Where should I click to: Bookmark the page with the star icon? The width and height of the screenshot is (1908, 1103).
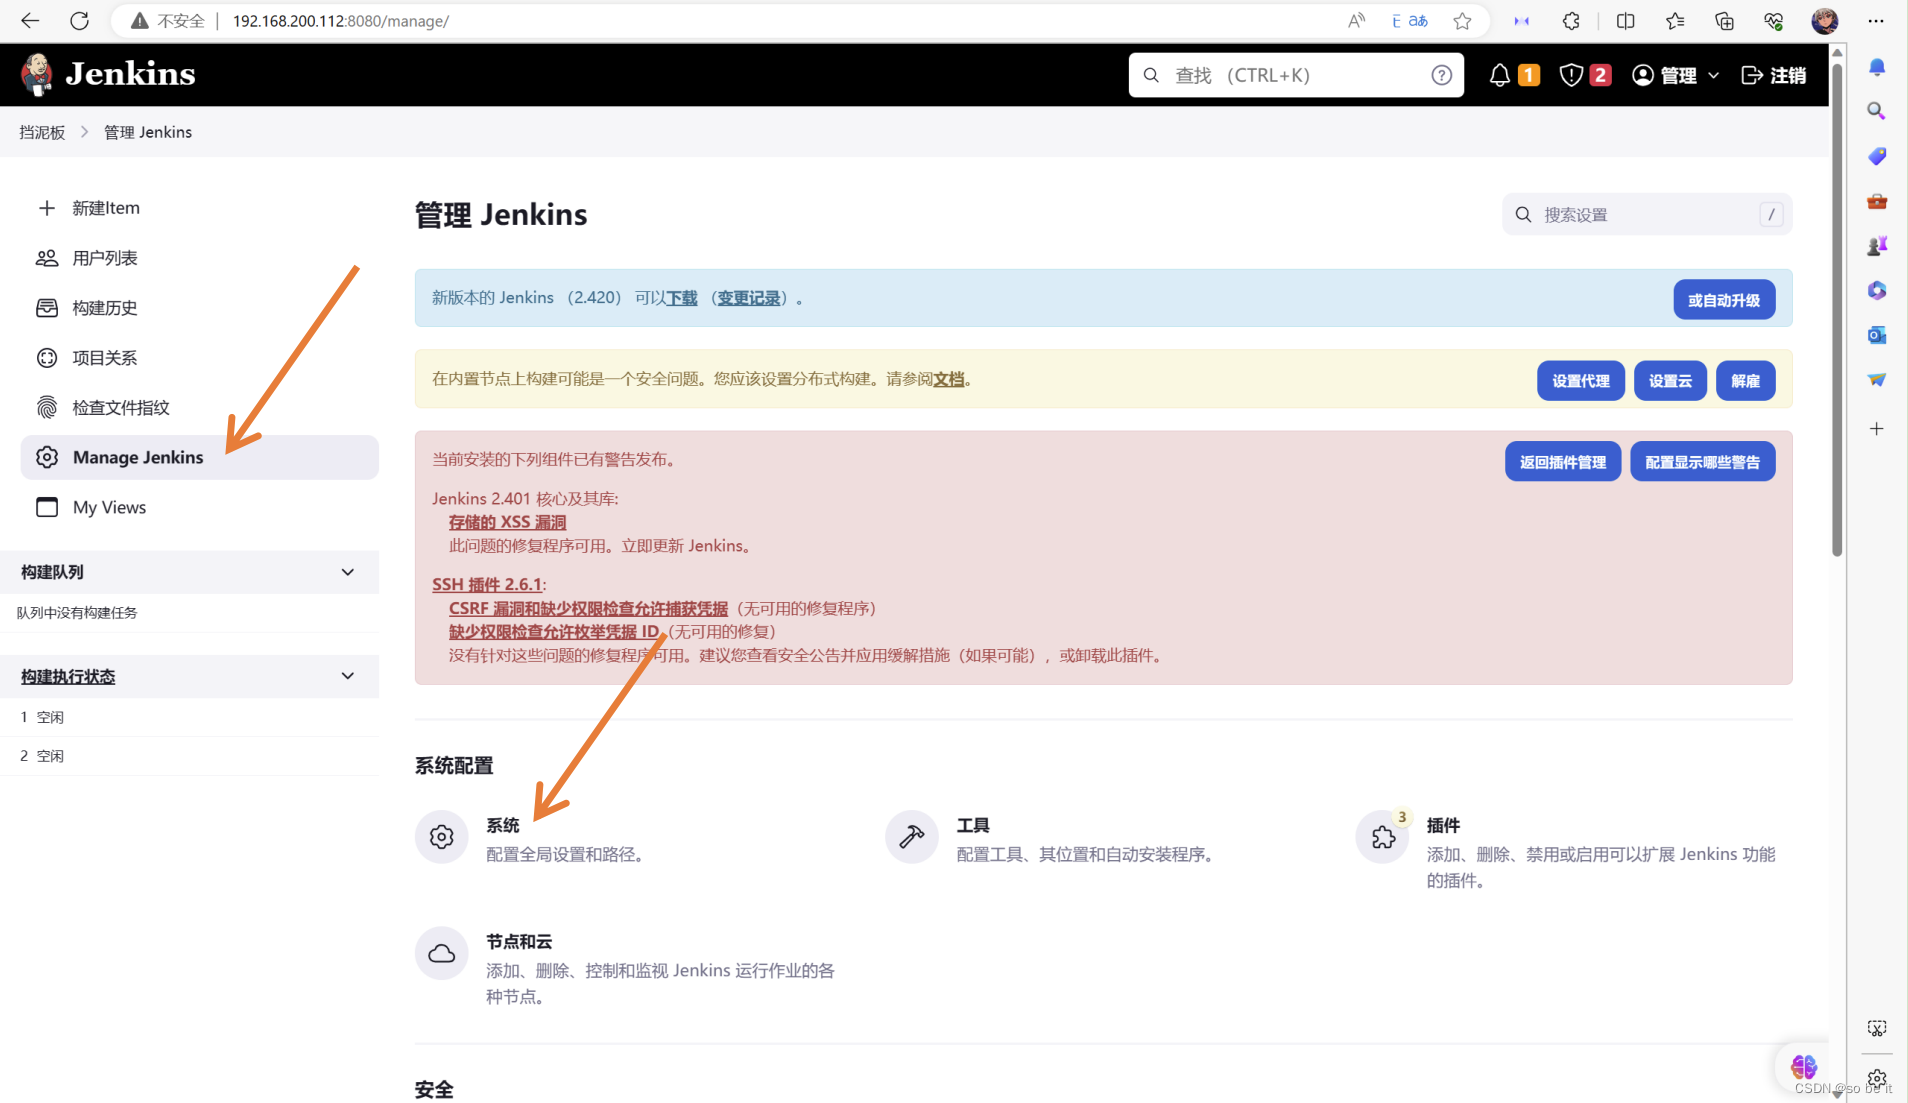tap(1462, 20)
